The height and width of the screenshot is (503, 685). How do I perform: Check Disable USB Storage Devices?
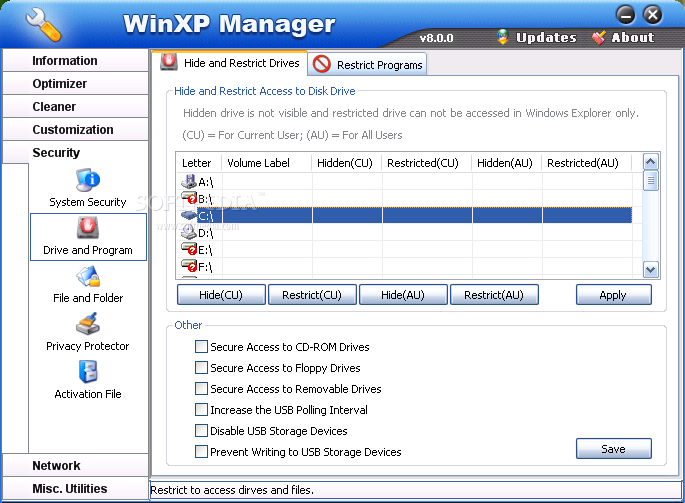(x=201, y=431)
